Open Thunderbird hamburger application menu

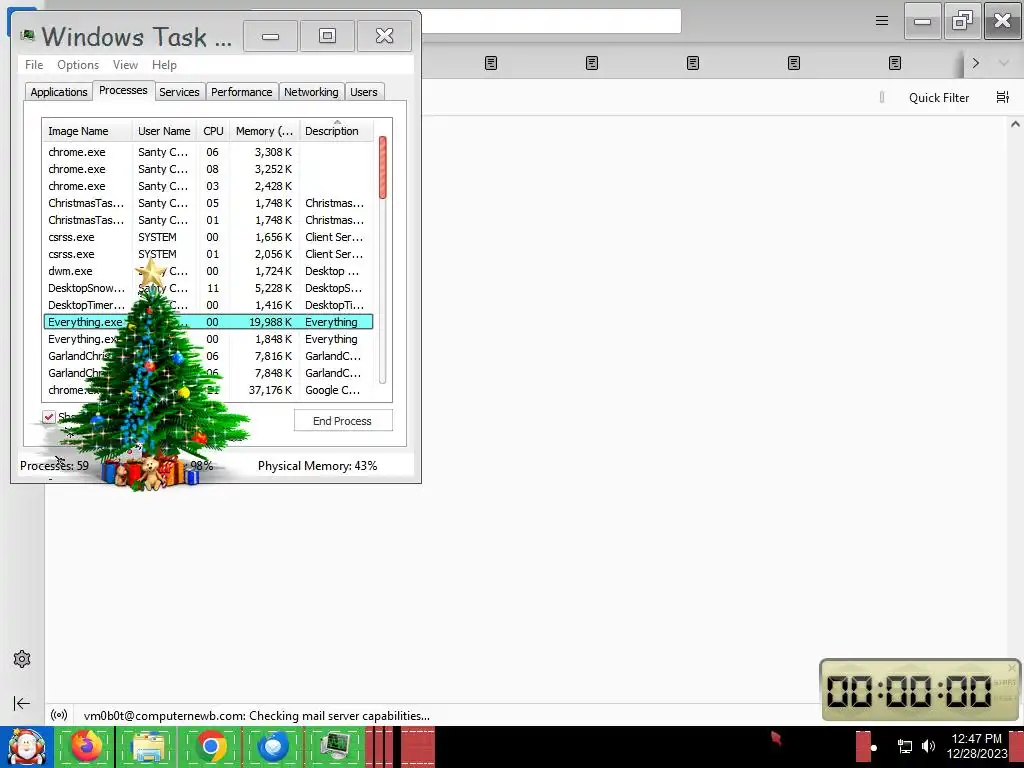[882, 21]
